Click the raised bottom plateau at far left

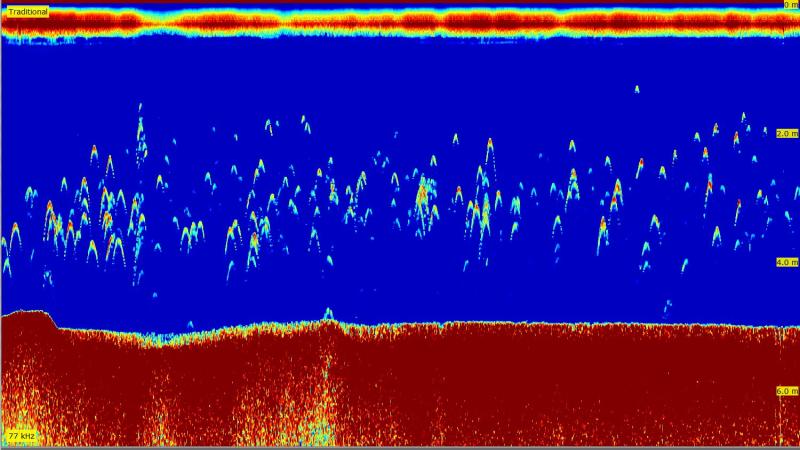tap(28, 317)
